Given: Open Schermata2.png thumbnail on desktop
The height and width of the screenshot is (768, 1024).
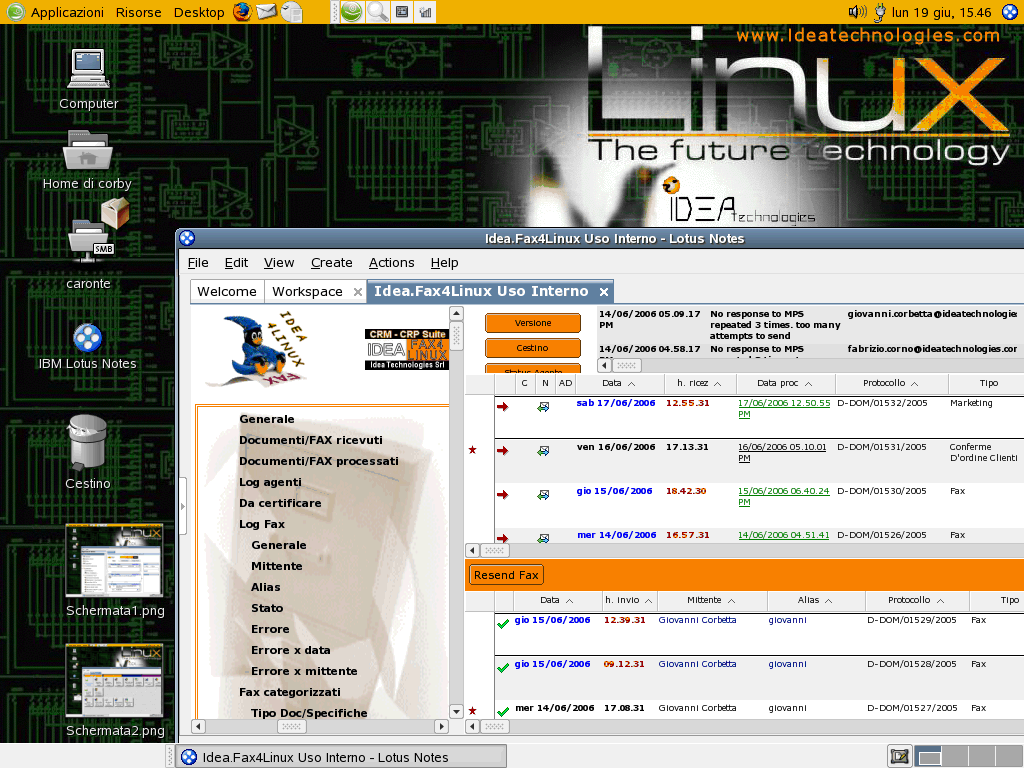Looking at the screenshot, I should [x=114, y=680].
